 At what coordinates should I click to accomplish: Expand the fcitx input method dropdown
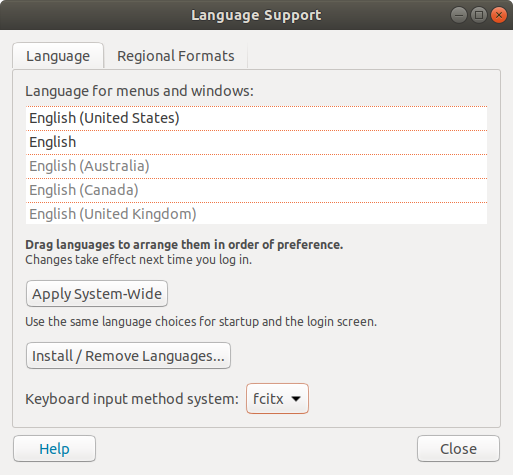coord(277,399)
